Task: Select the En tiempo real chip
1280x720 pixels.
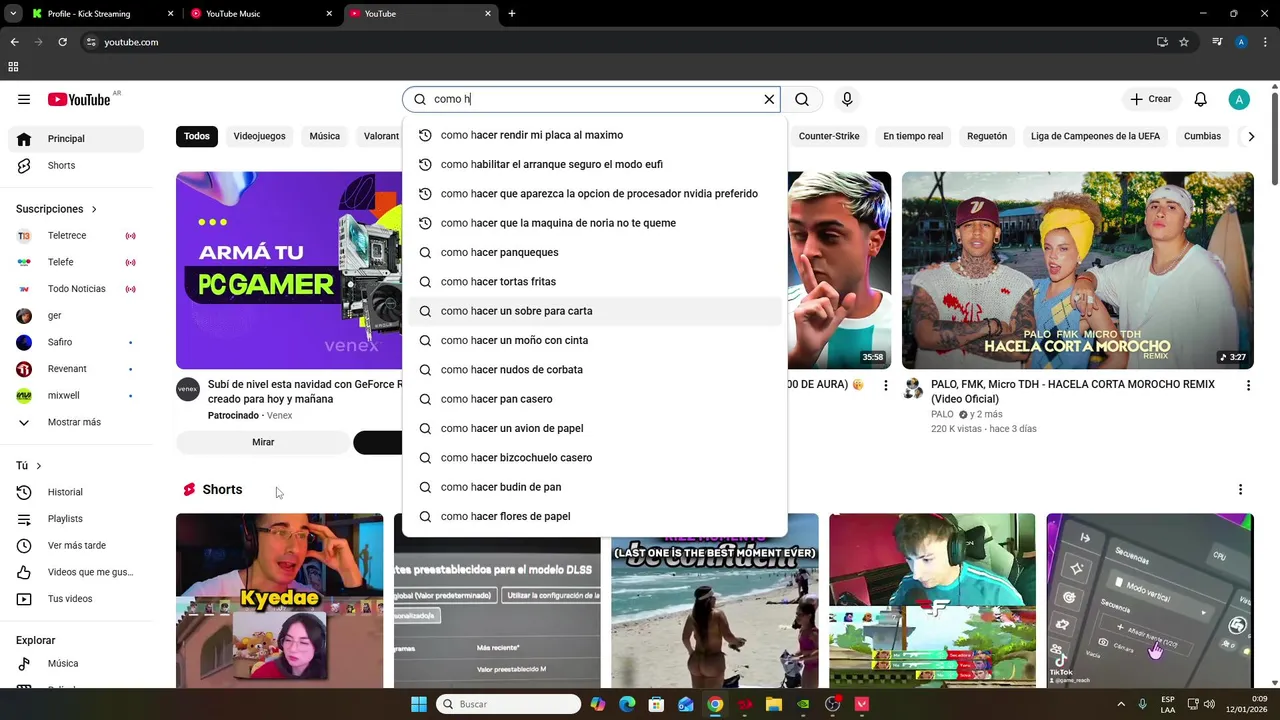Action: click(913, 136)
